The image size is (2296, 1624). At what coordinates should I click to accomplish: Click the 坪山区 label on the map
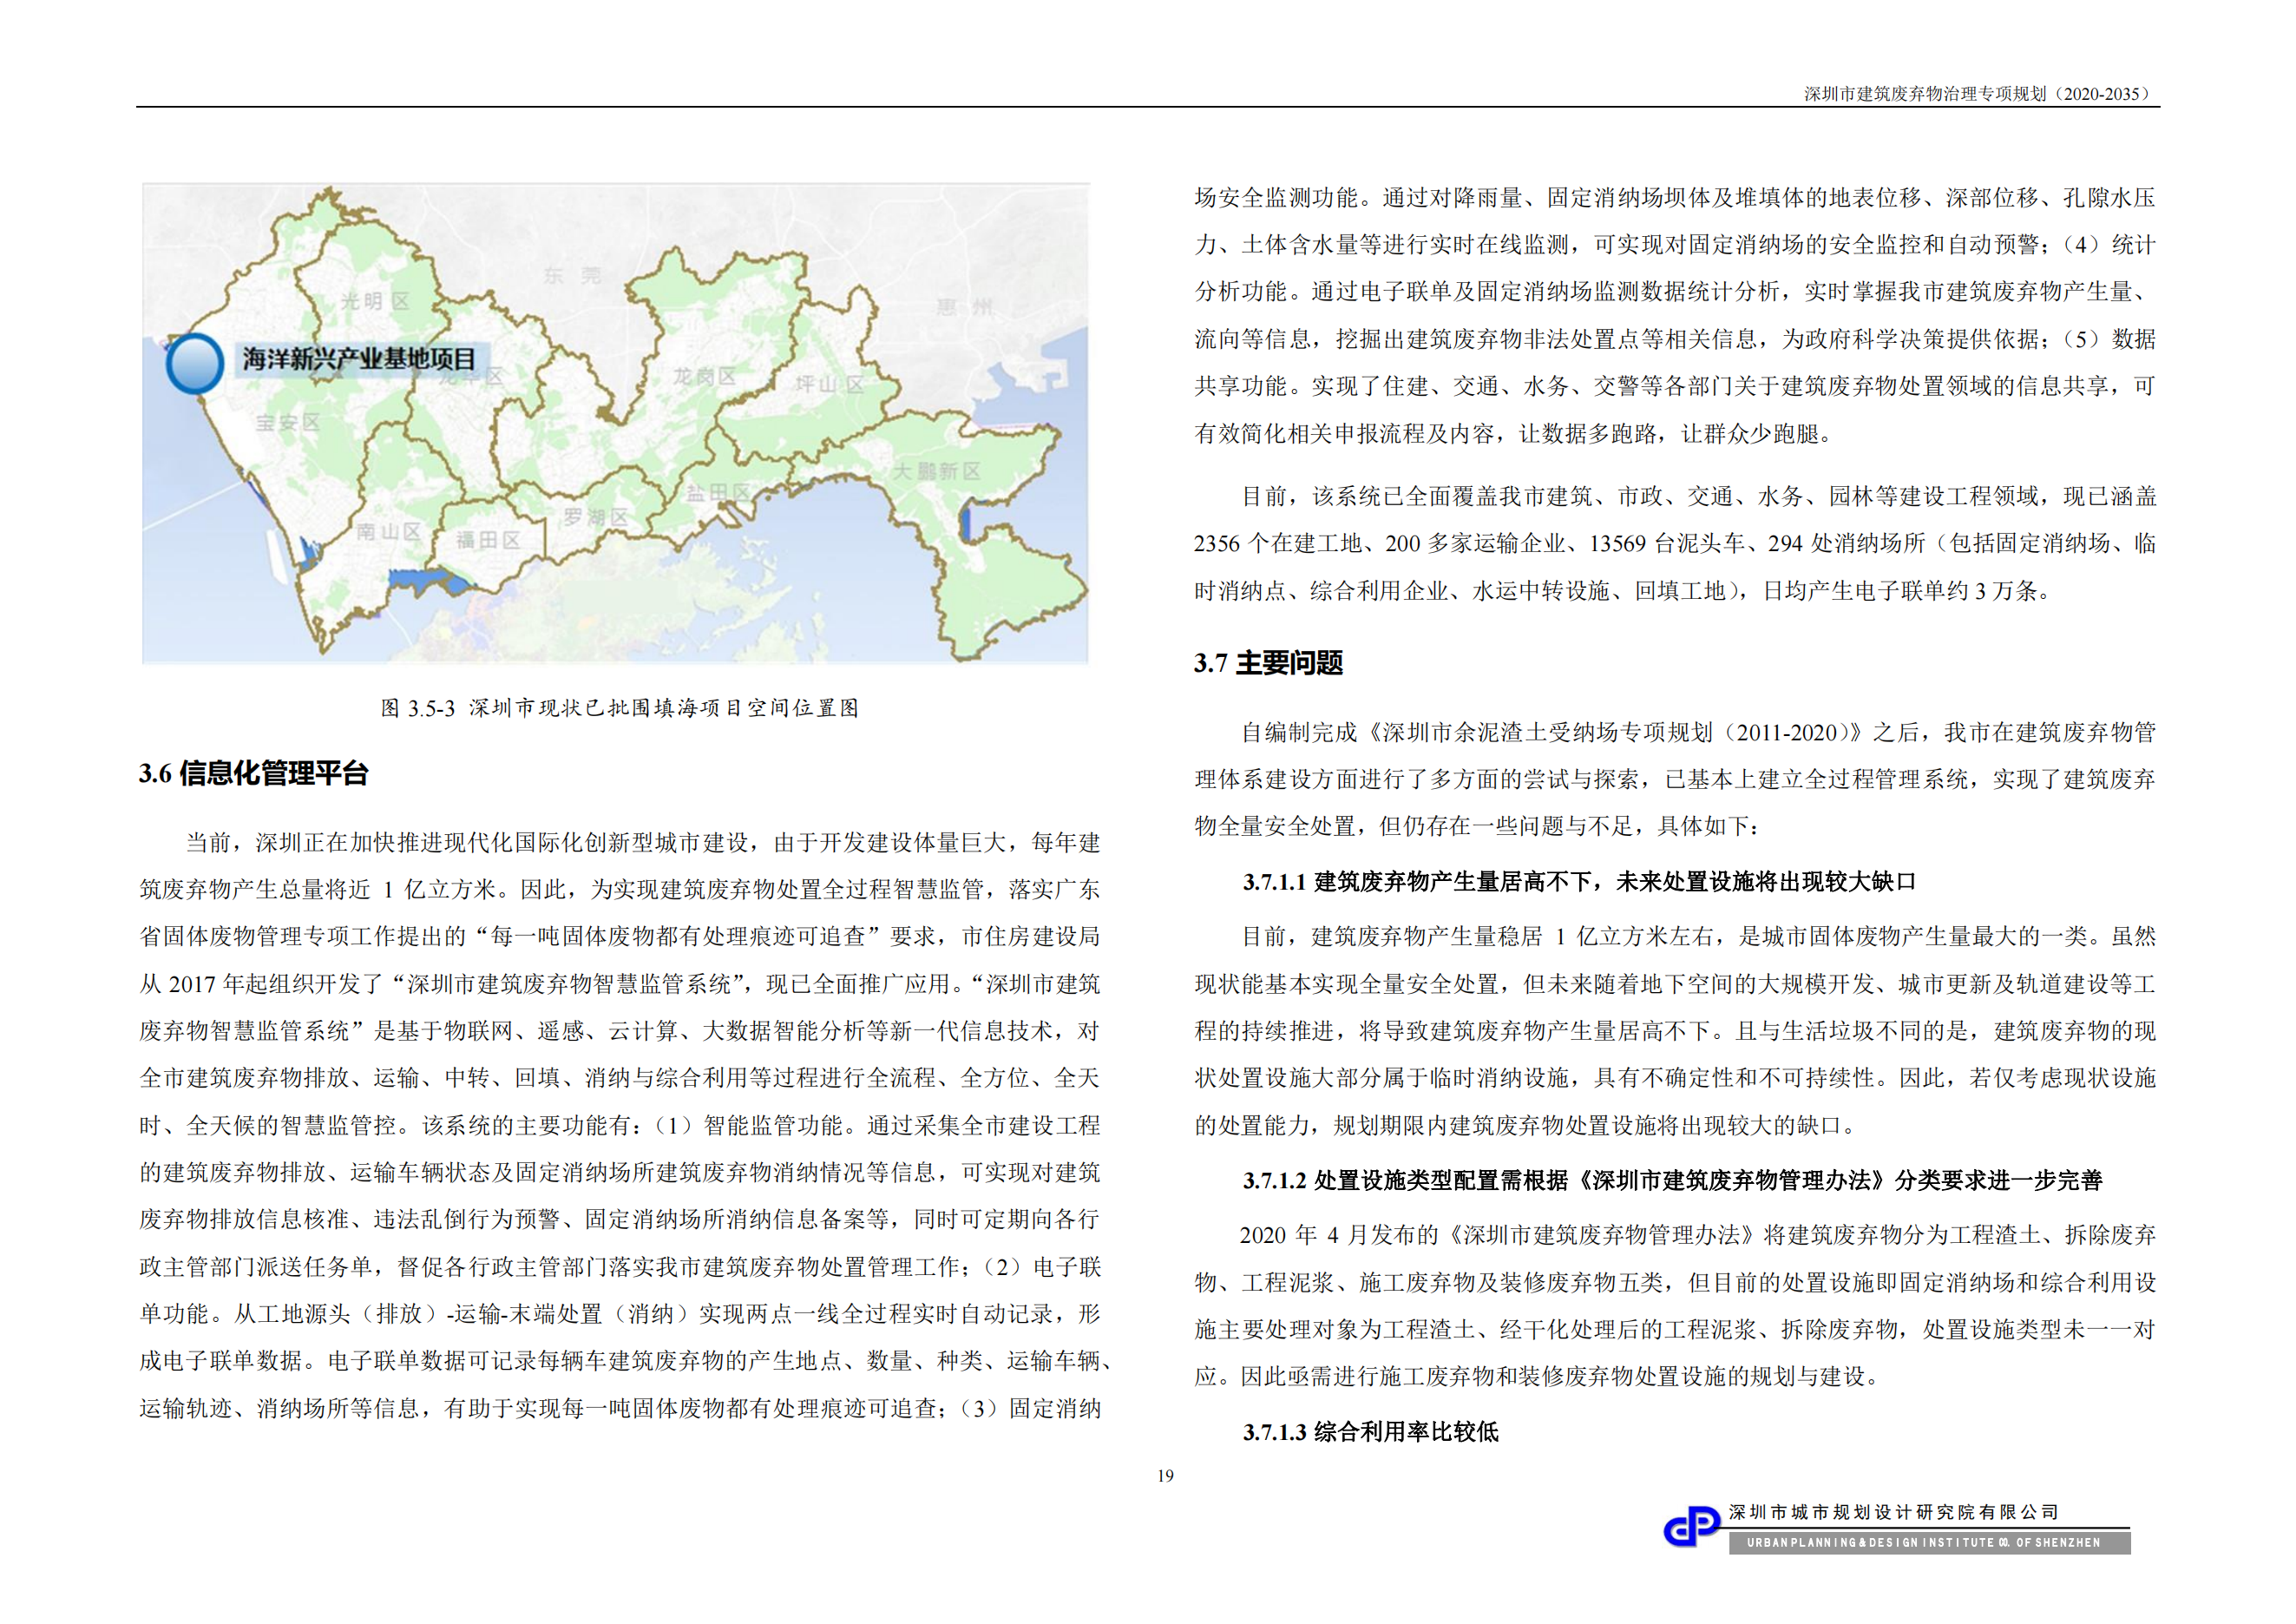[x=829, y=383]
